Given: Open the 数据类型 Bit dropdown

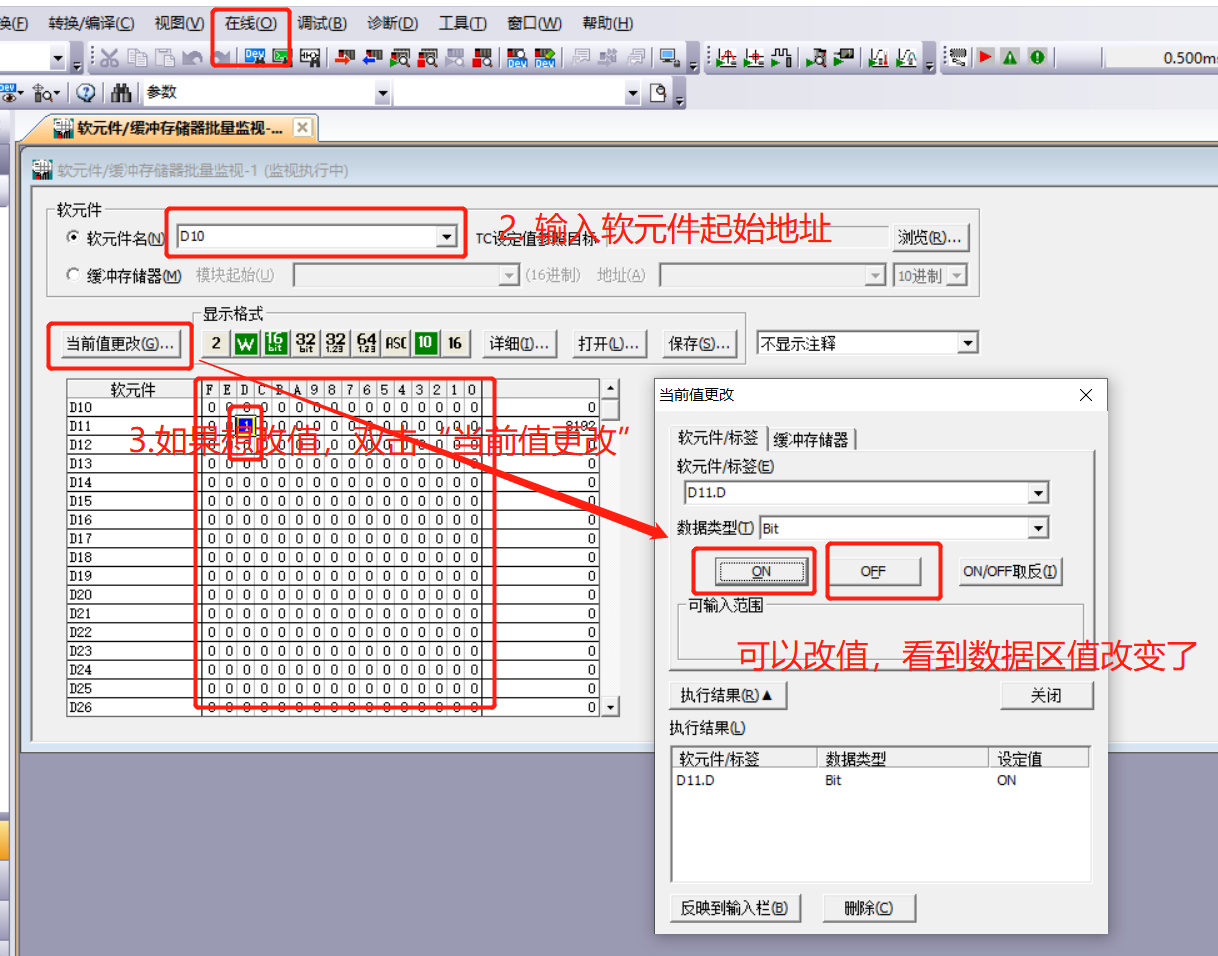Looking at the screenshot, I should coord(1039,528).
